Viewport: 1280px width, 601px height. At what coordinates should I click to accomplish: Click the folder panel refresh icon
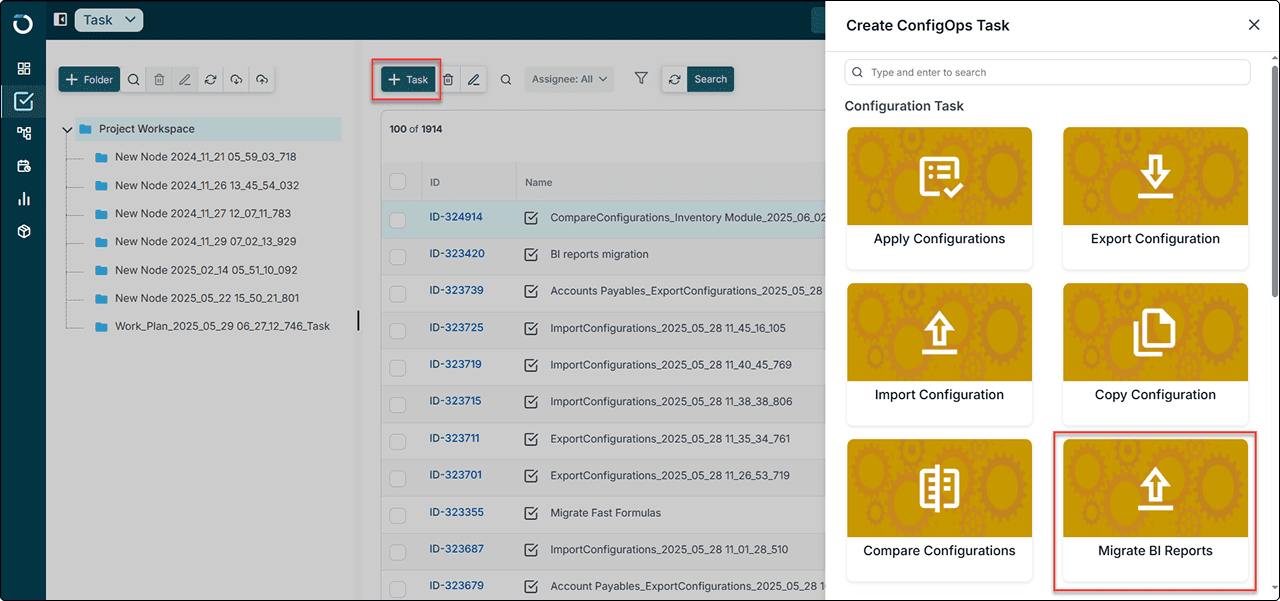pyautogui.click(x=211, y=80)
